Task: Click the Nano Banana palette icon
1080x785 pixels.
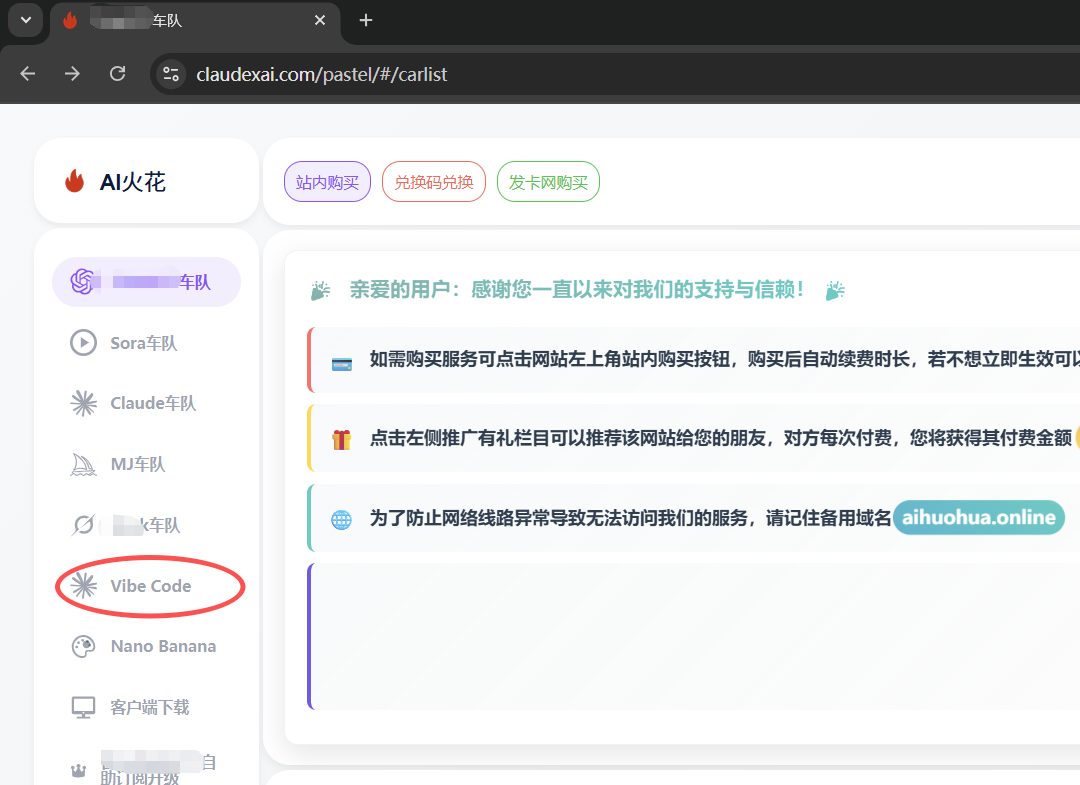Action: pos(83,646)
